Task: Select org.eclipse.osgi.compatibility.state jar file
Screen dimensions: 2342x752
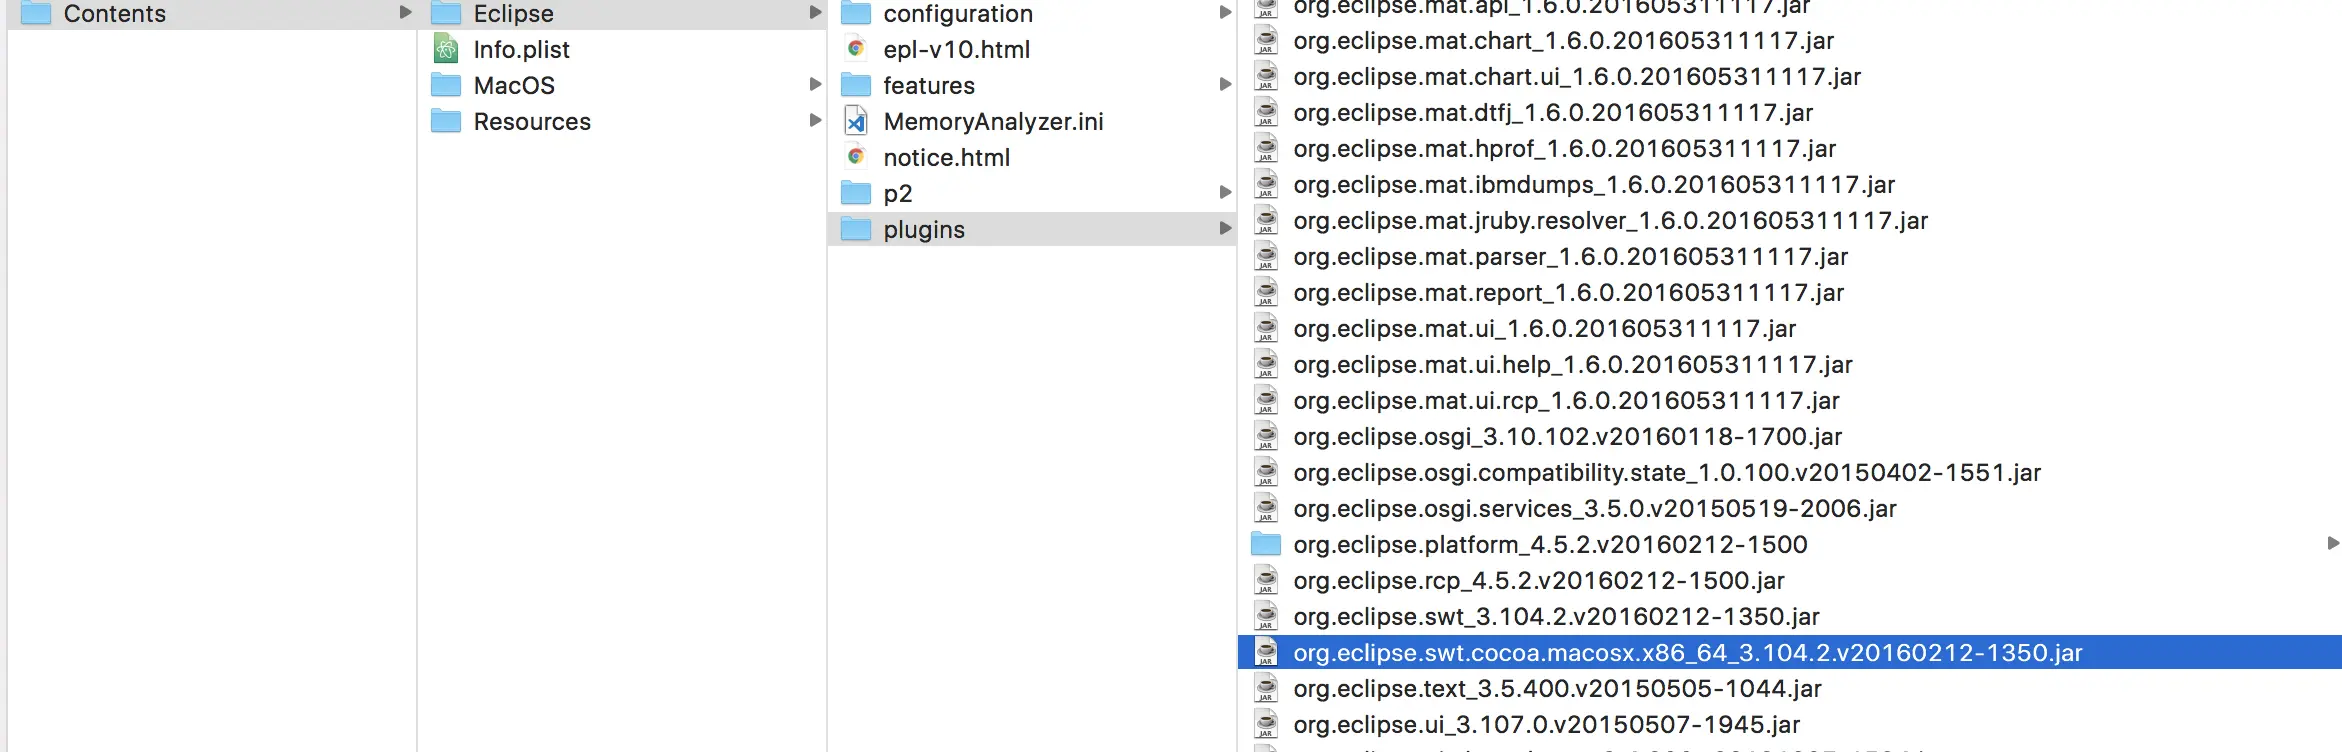Action: pos(1667,473)
